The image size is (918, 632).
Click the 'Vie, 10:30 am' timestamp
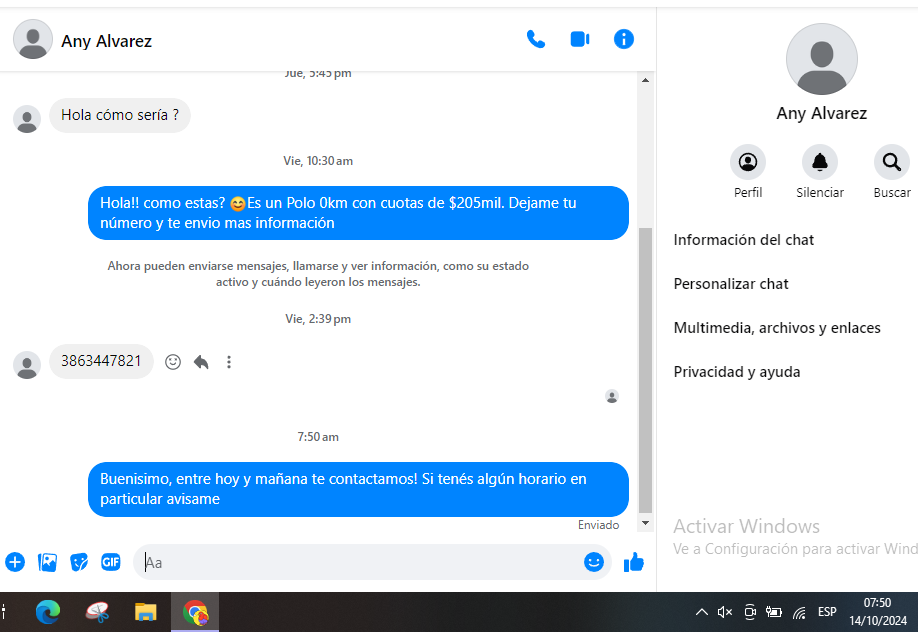318,161
